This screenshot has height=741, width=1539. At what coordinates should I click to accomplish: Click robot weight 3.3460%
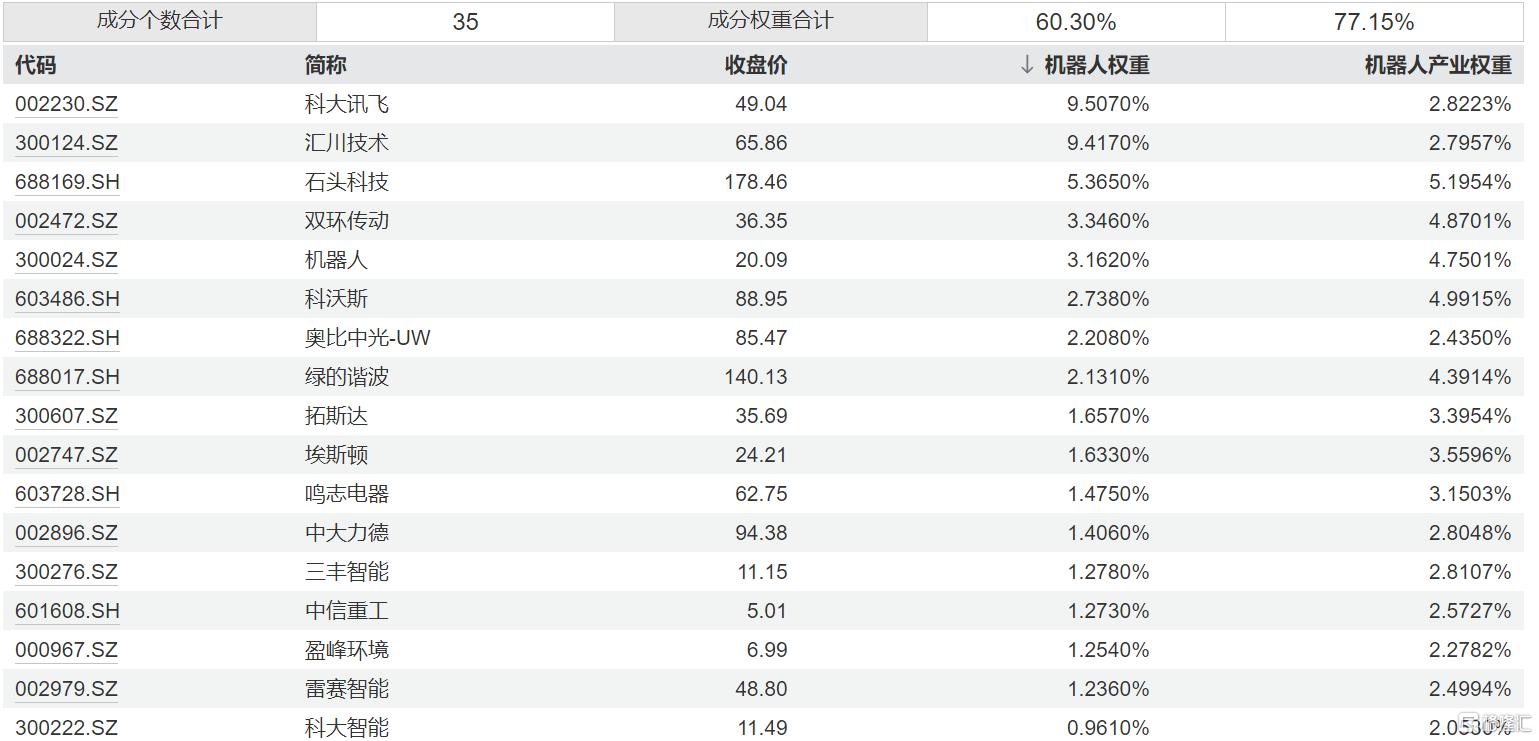pos(1108,221)
